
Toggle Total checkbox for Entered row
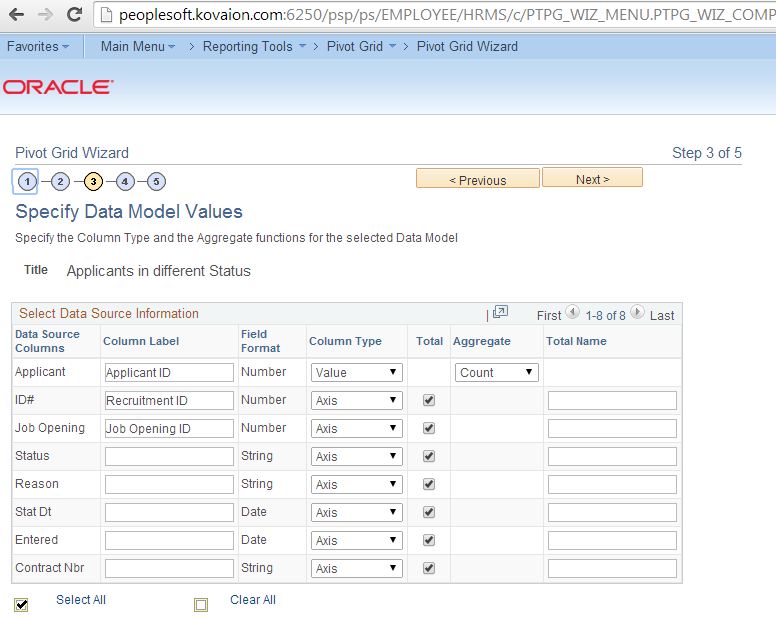click(x=429, y=540)
